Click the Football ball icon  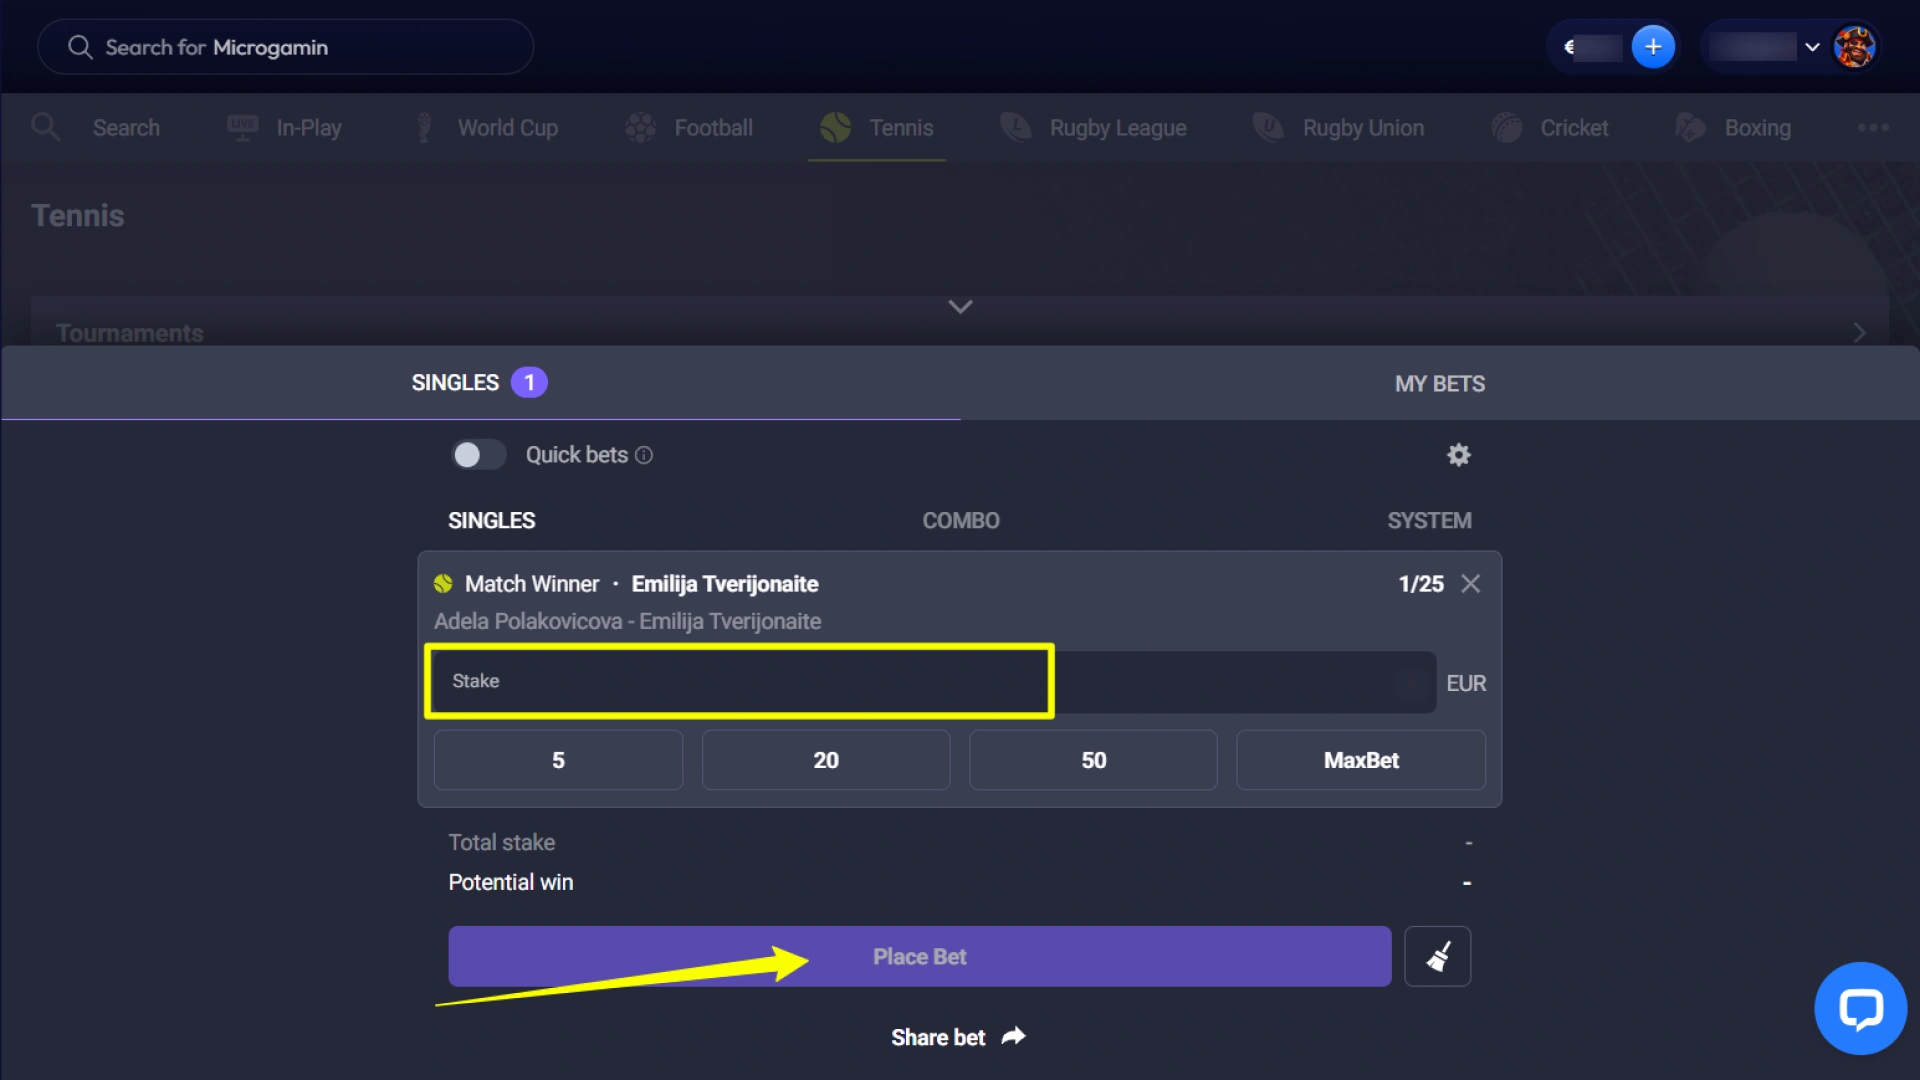point(640,127)
